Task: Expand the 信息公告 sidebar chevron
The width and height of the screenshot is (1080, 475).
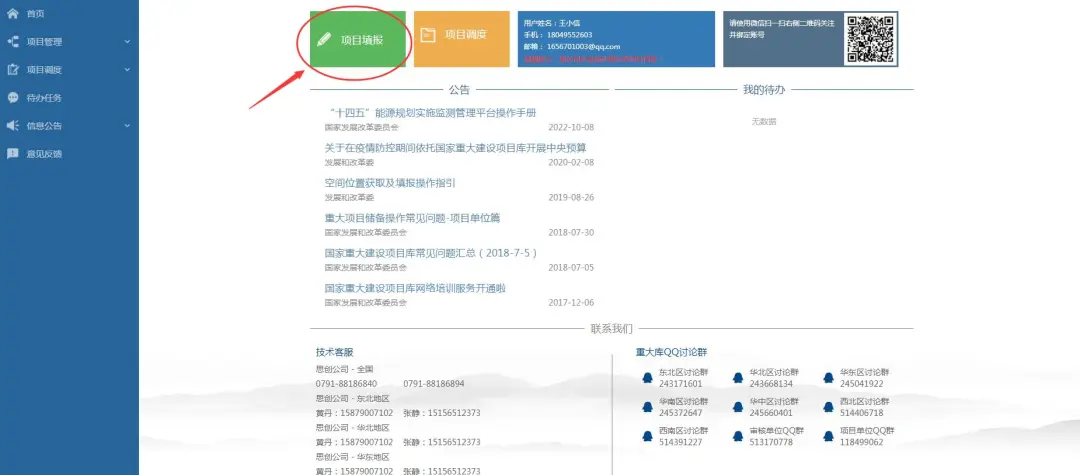Action: [127, 126]
